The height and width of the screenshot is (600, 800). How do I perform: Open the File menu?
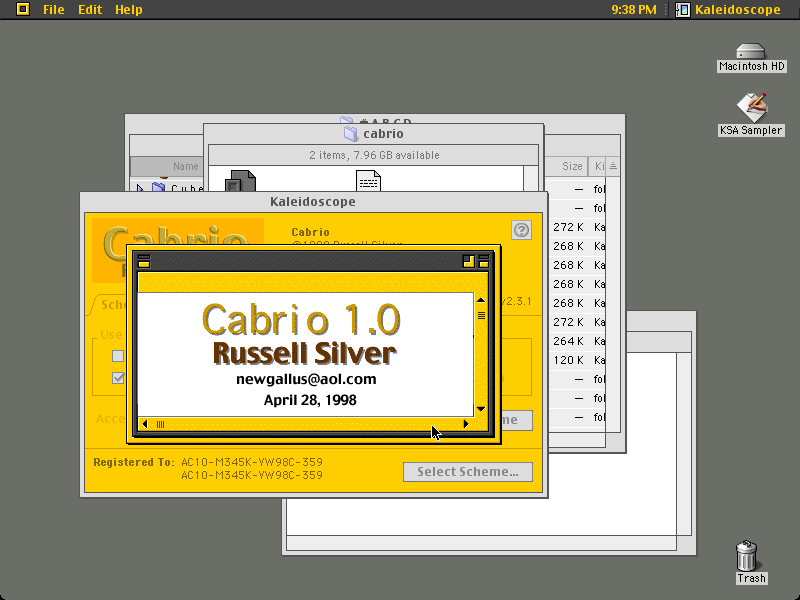pyautogui.click(x=54, y=9)
